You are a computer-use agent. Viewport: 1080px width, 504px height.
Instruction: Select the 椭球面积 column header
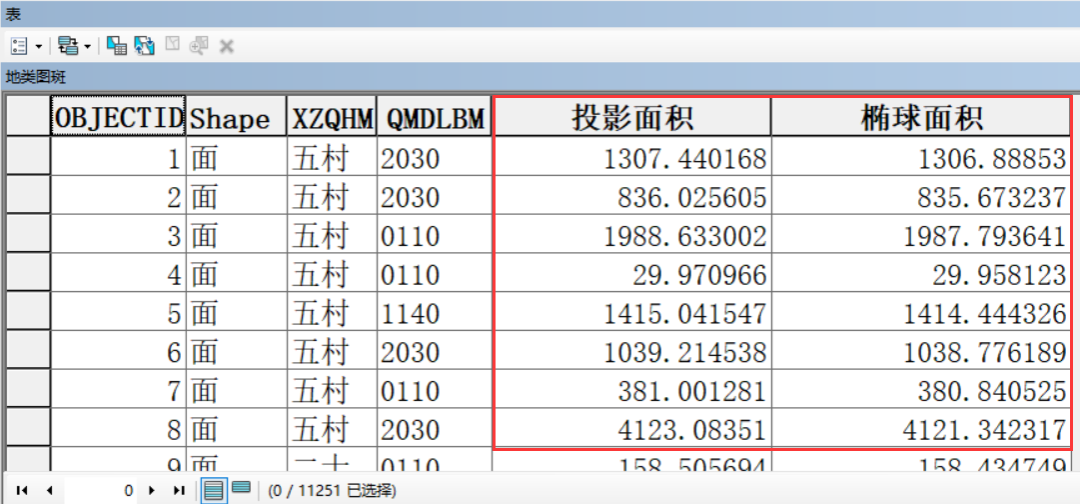921,118
